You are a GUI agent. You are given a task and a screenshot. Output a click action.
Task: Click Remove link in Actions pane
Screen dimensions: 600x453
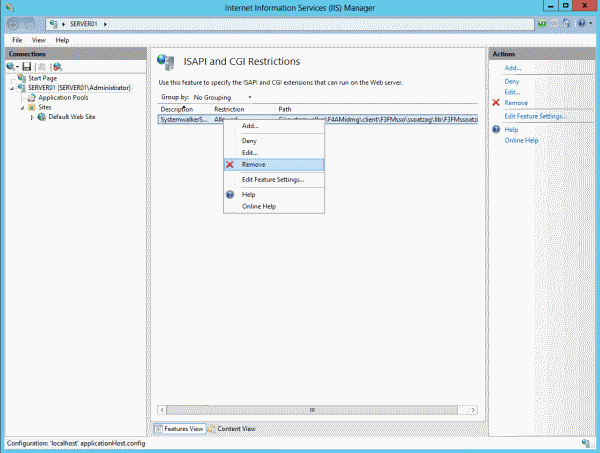click(516, 103)
